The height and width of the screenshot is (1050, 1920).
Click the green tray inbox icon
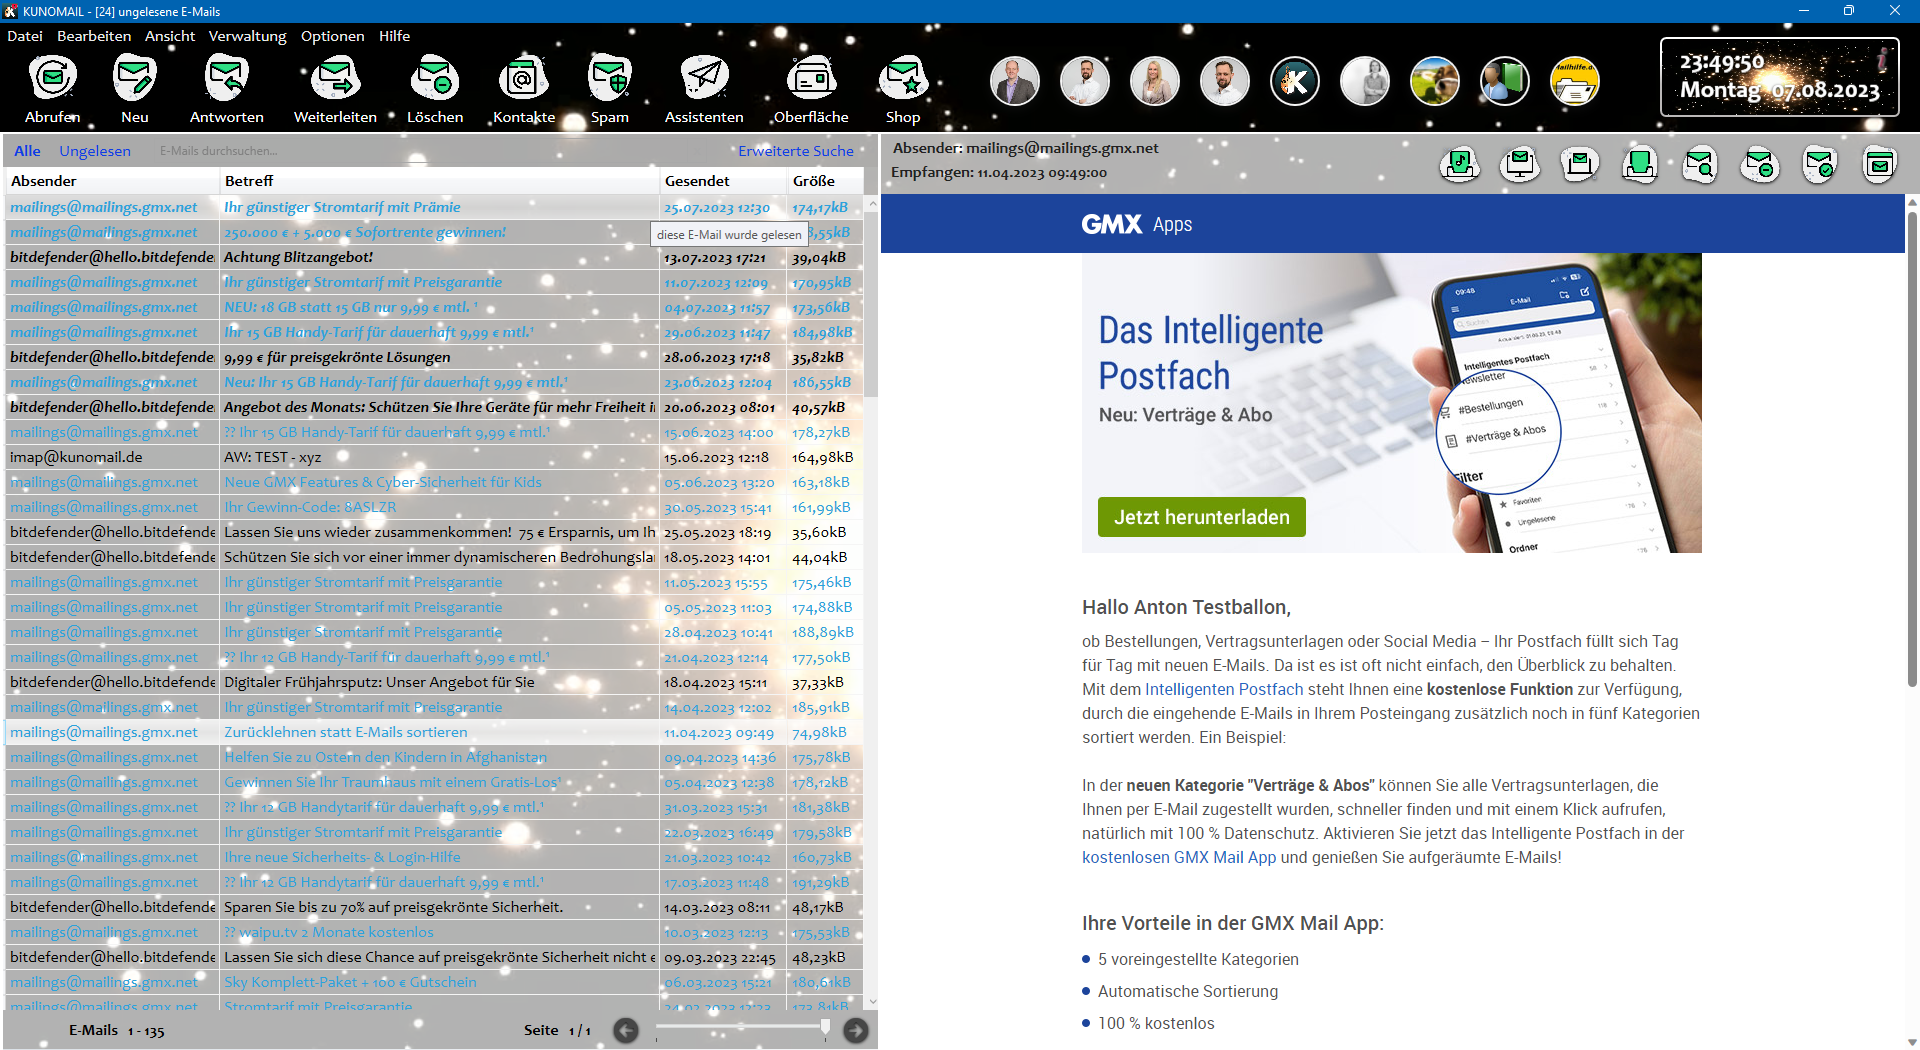[x=1640, y=163]
